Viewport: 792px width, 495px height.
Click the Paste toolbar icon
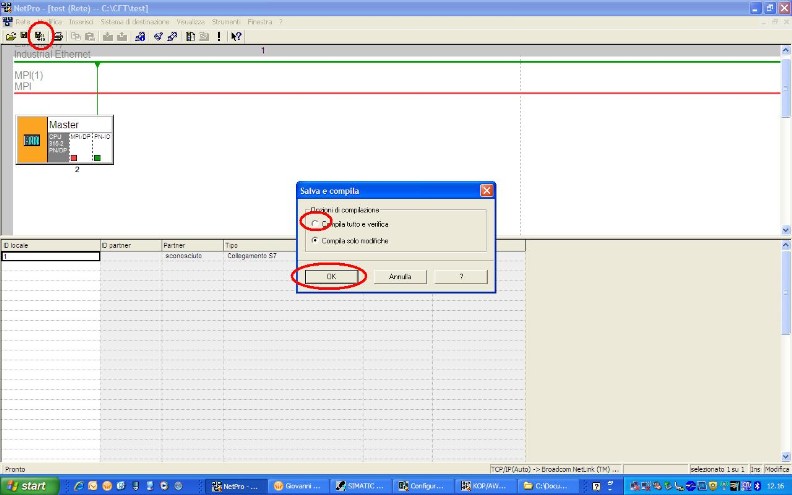(90, 36)
